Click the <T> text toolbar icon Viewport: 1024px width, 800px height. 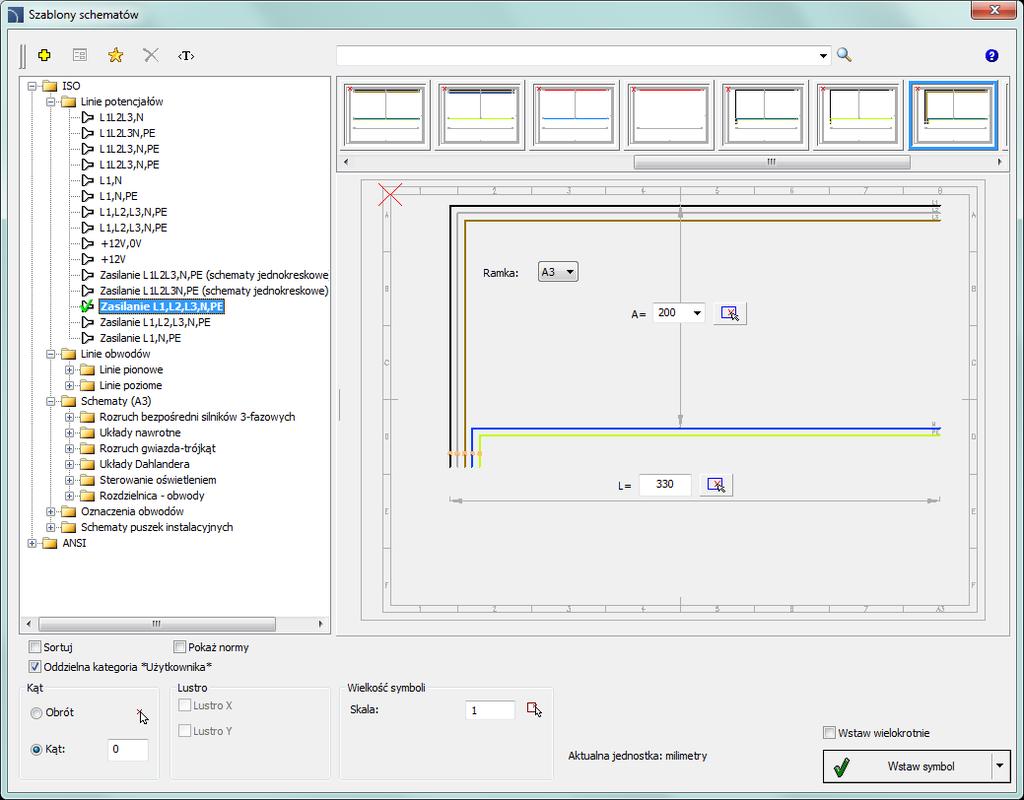pos(186,56)
